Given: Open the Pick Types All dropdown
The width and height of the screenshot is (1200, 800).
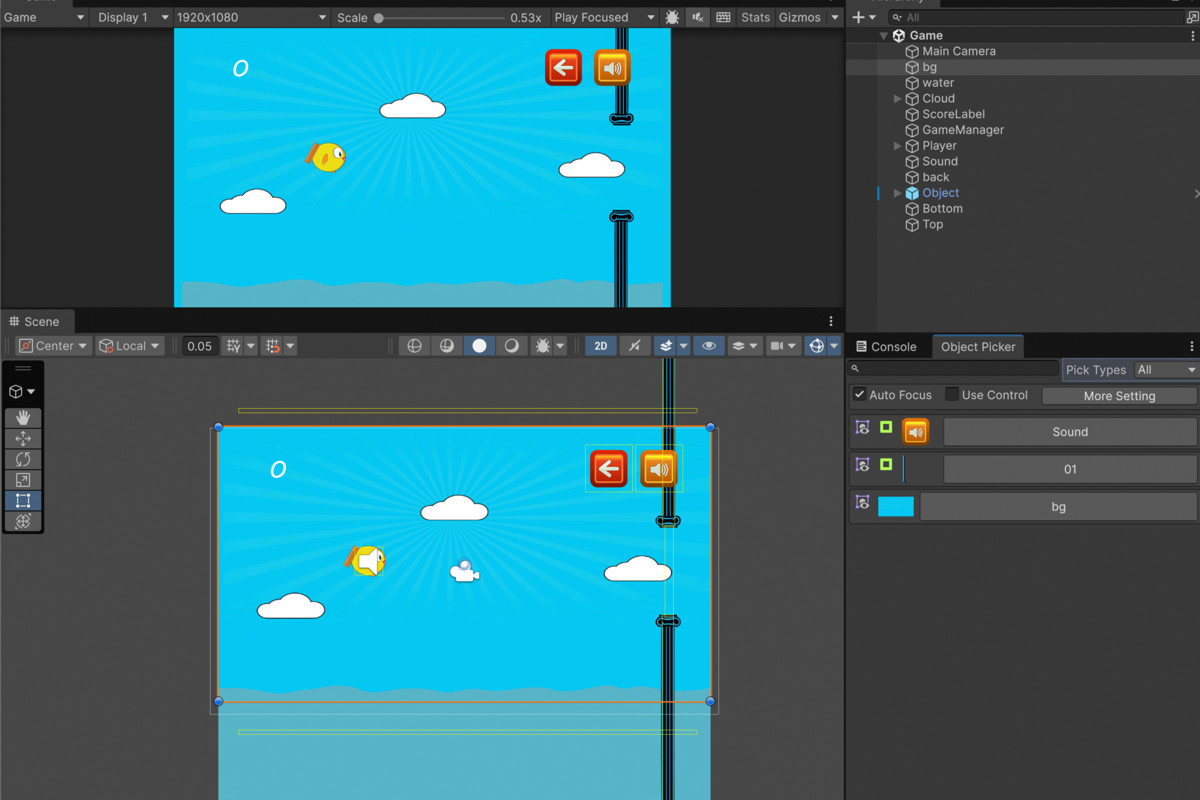Looking at the screenshot, I should (x=1165, y=369).
